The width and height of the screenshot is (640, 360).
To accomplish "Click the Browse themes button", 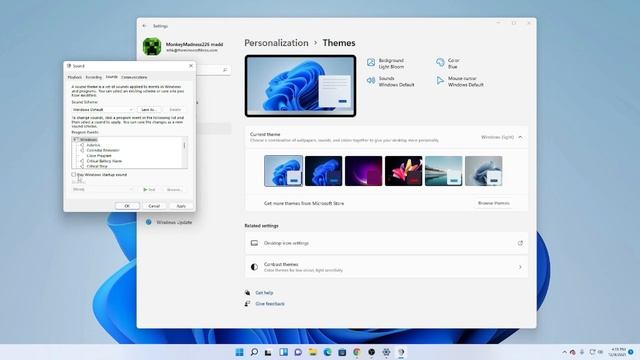I will pos(493,203).
